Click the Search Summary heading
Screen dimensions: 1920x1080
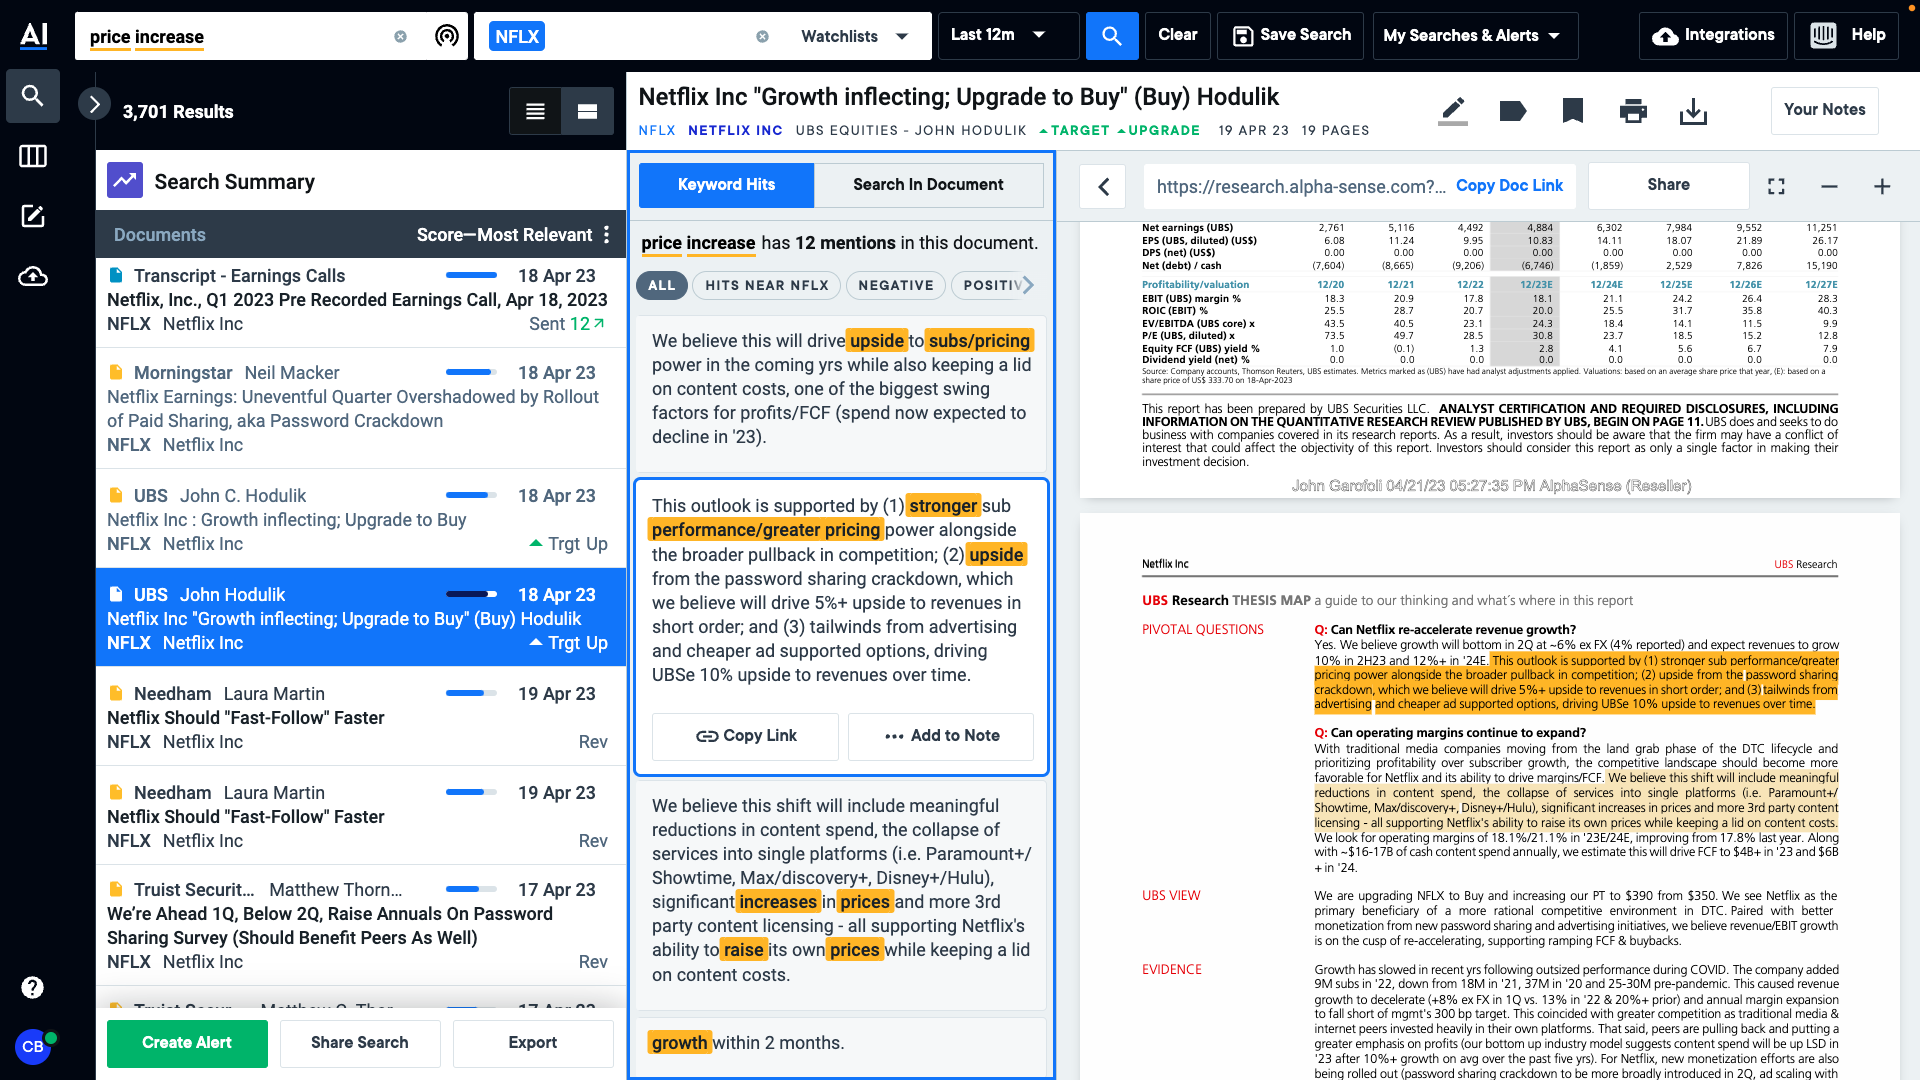234,182
